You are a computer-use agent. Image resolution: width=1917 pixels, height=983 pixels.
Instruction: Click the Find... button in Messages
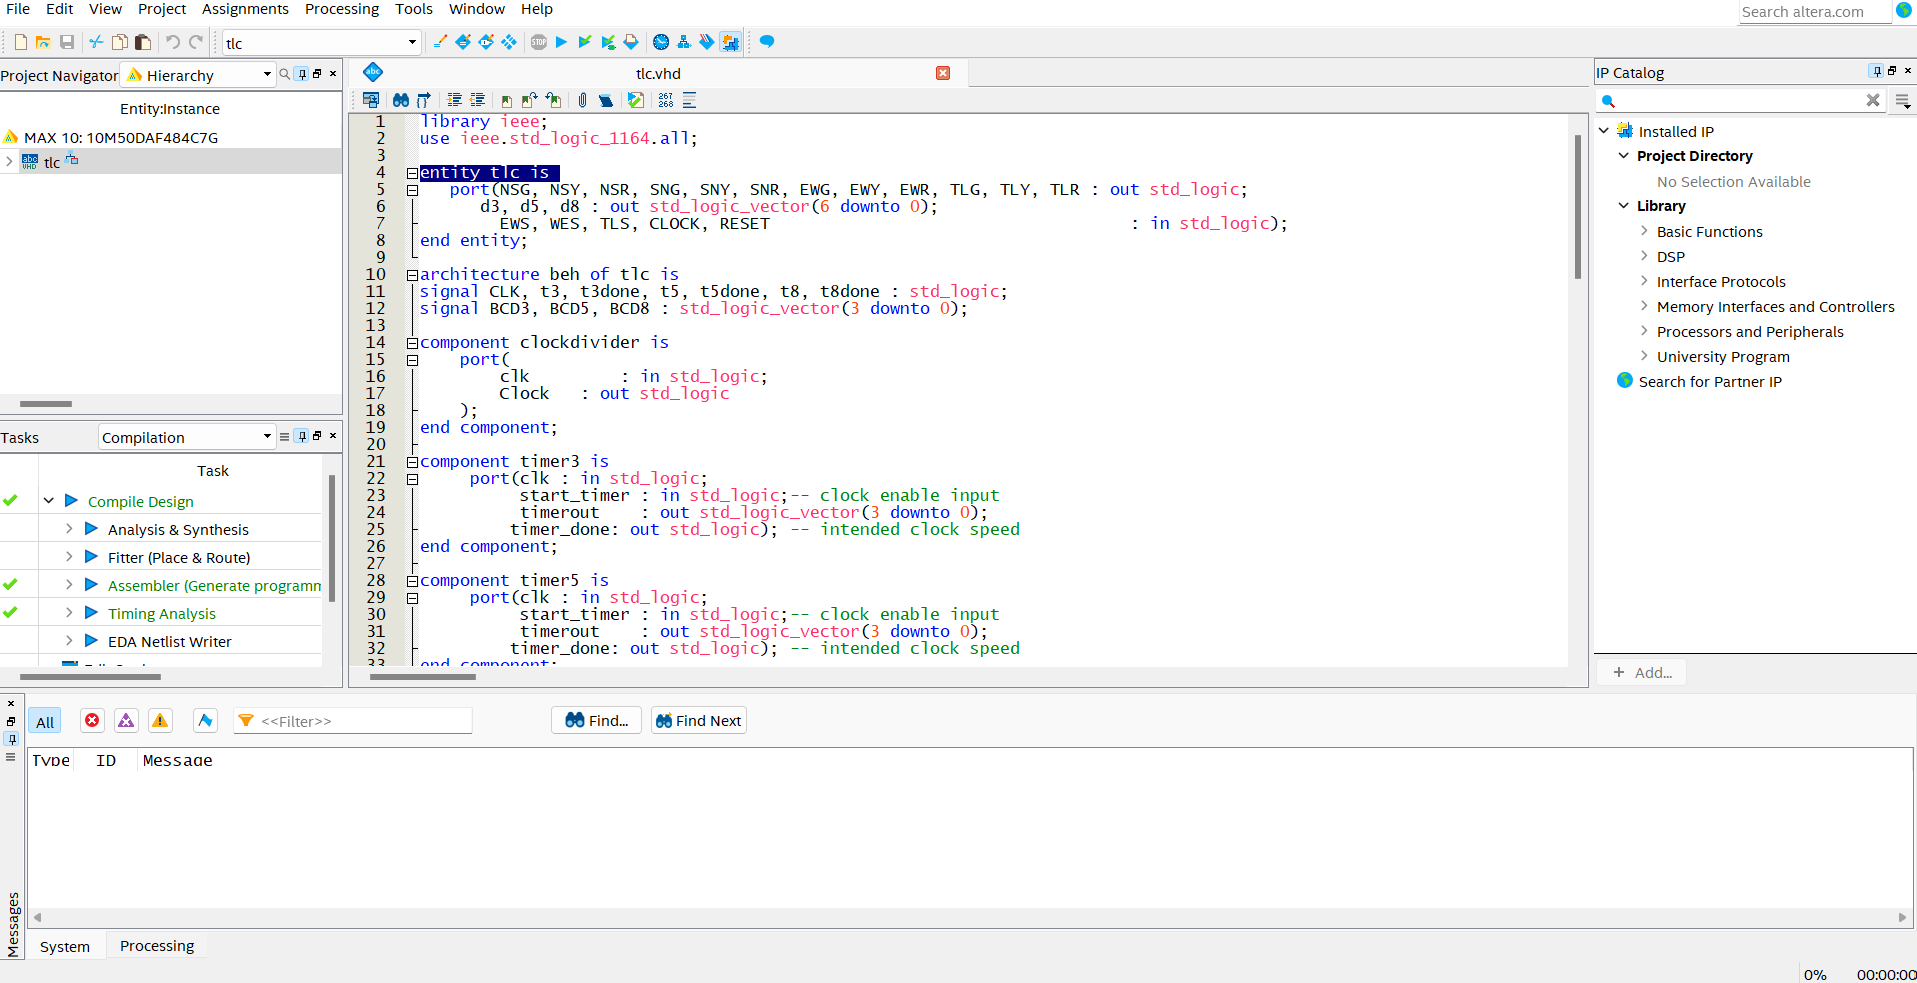coord(597,720)
